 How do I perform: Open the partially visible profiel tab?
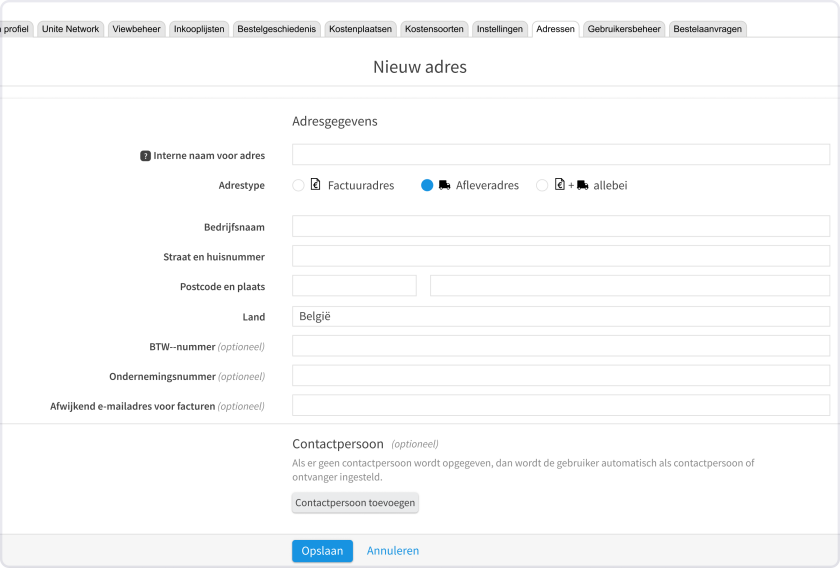16,29
